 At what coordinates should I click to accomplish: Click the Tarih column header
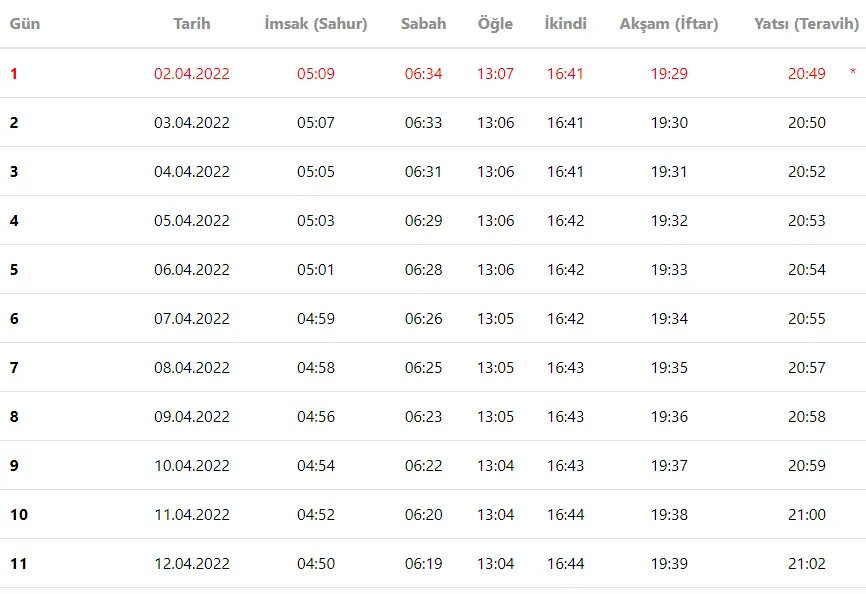[x=192, y=24]
